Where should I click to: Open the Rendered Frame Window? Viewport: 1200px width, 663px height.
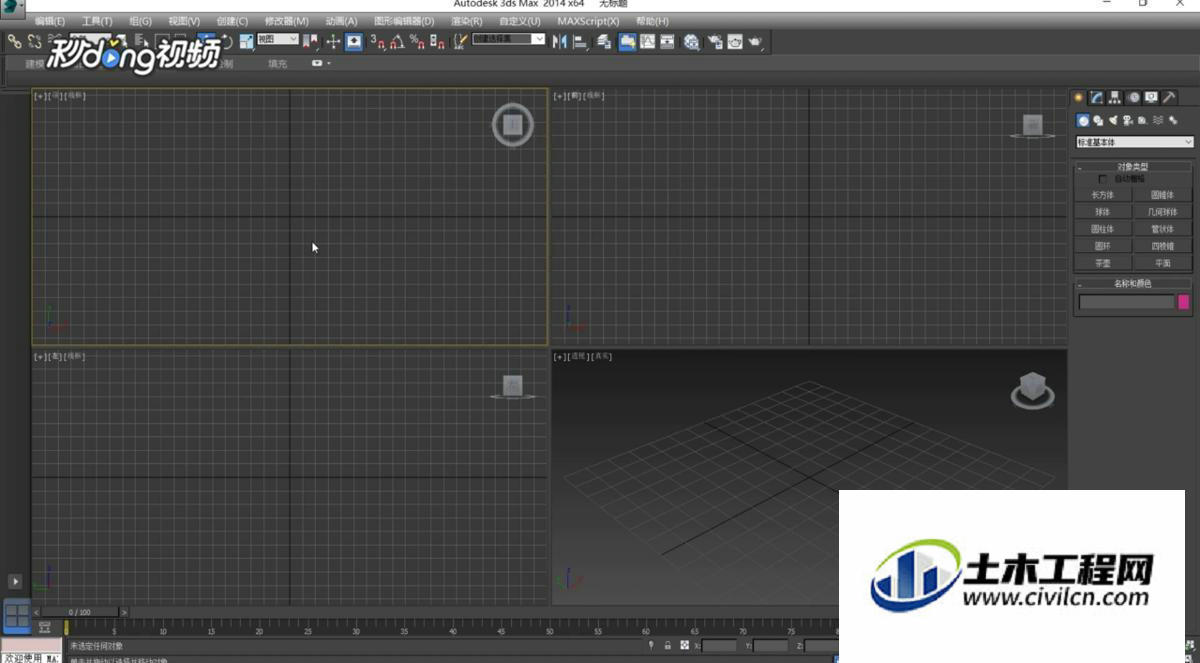[735, 41]
